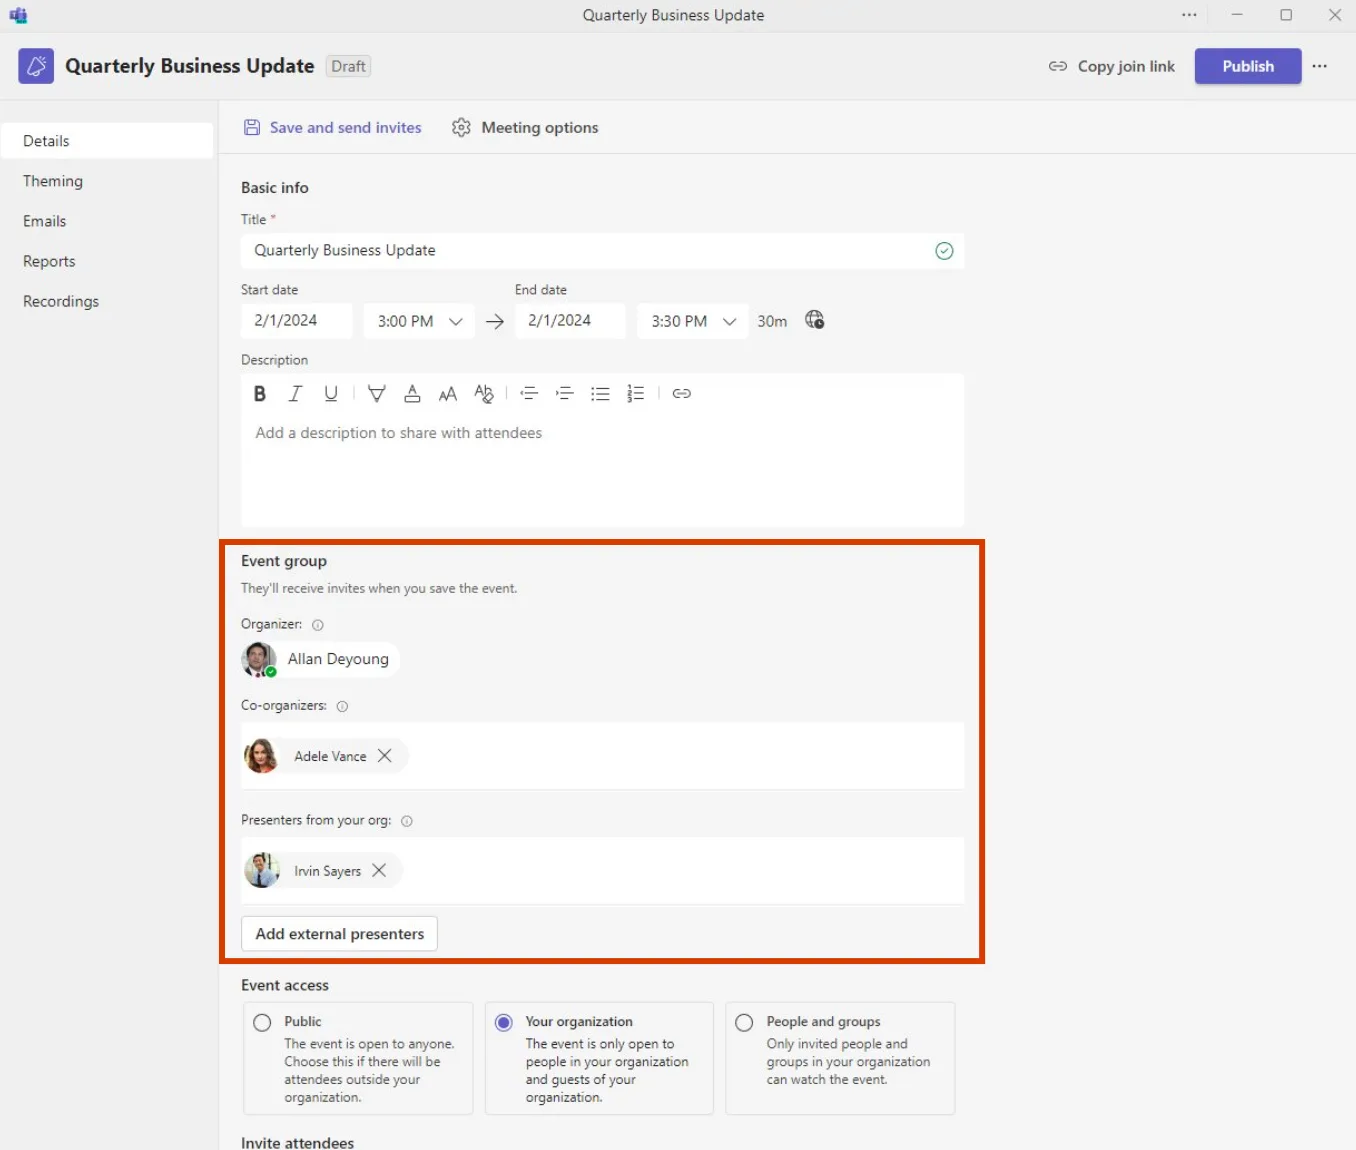Increase indent in description toolbar

[x=565, y=394]
